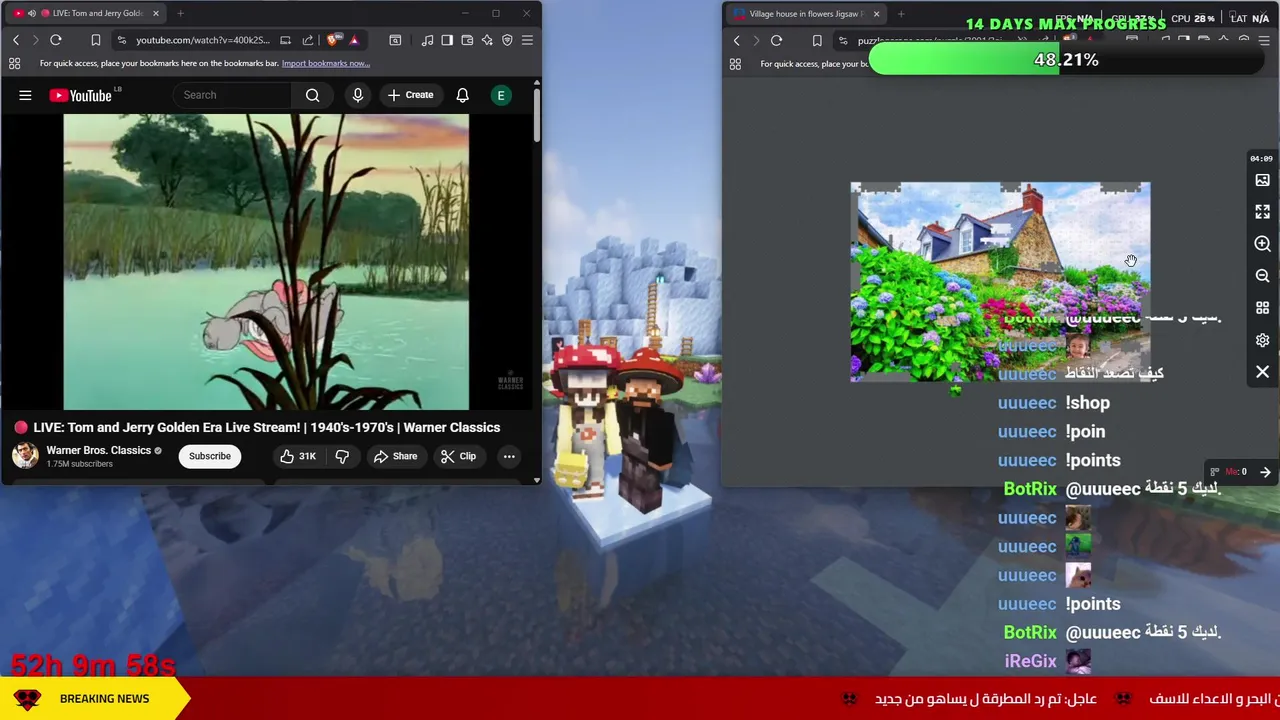1280x720 pixels.
Task: Show the puzzle preview image
Action: (1262, 180)
